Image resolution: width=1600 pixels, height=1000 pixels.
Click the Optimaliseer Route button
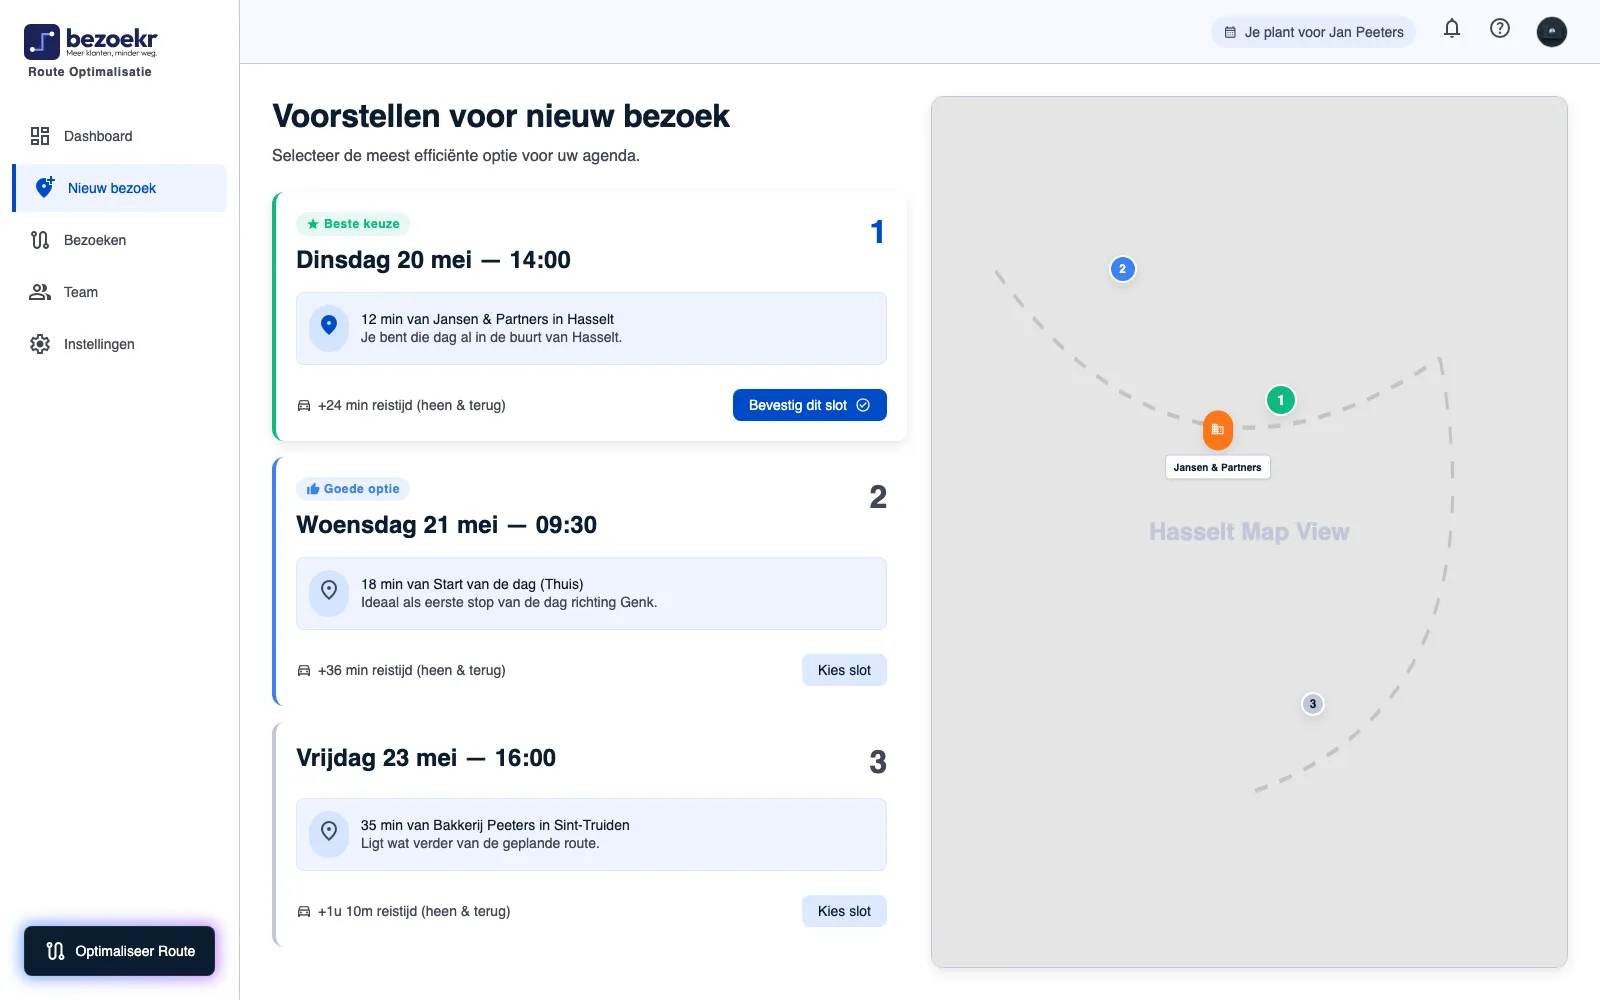119,951
